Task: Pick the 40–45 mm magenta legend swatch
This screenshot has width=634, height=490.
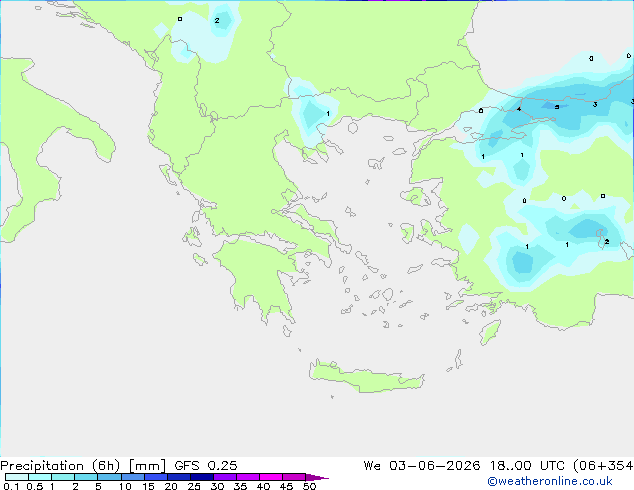Action: [x=271, y=477]
